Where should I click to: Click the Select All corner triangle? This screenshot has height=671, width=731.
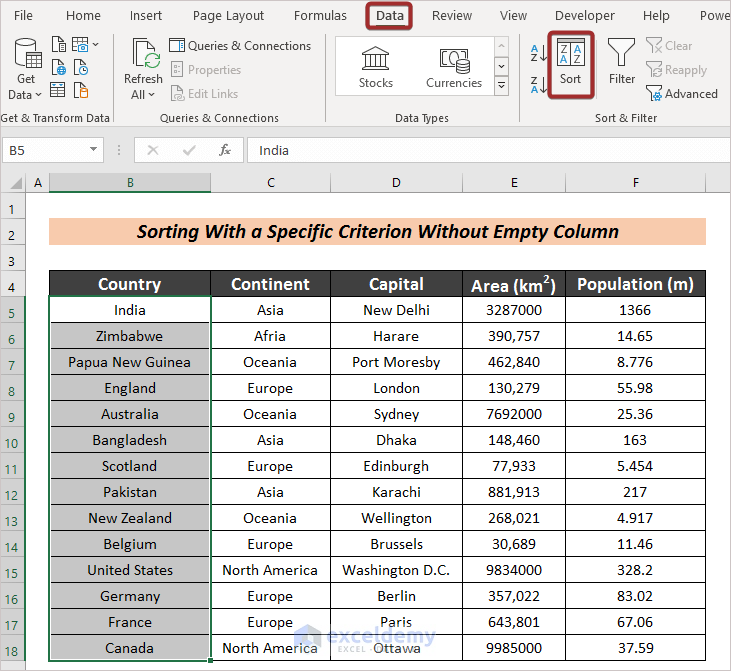tap(16, 184)
